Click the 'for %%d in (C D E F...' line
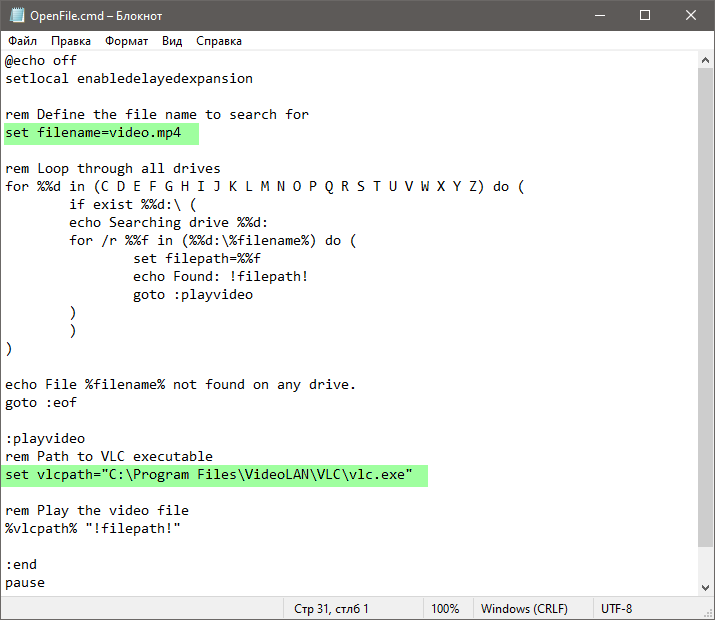The image size is (715, 620). coord(264,186)
